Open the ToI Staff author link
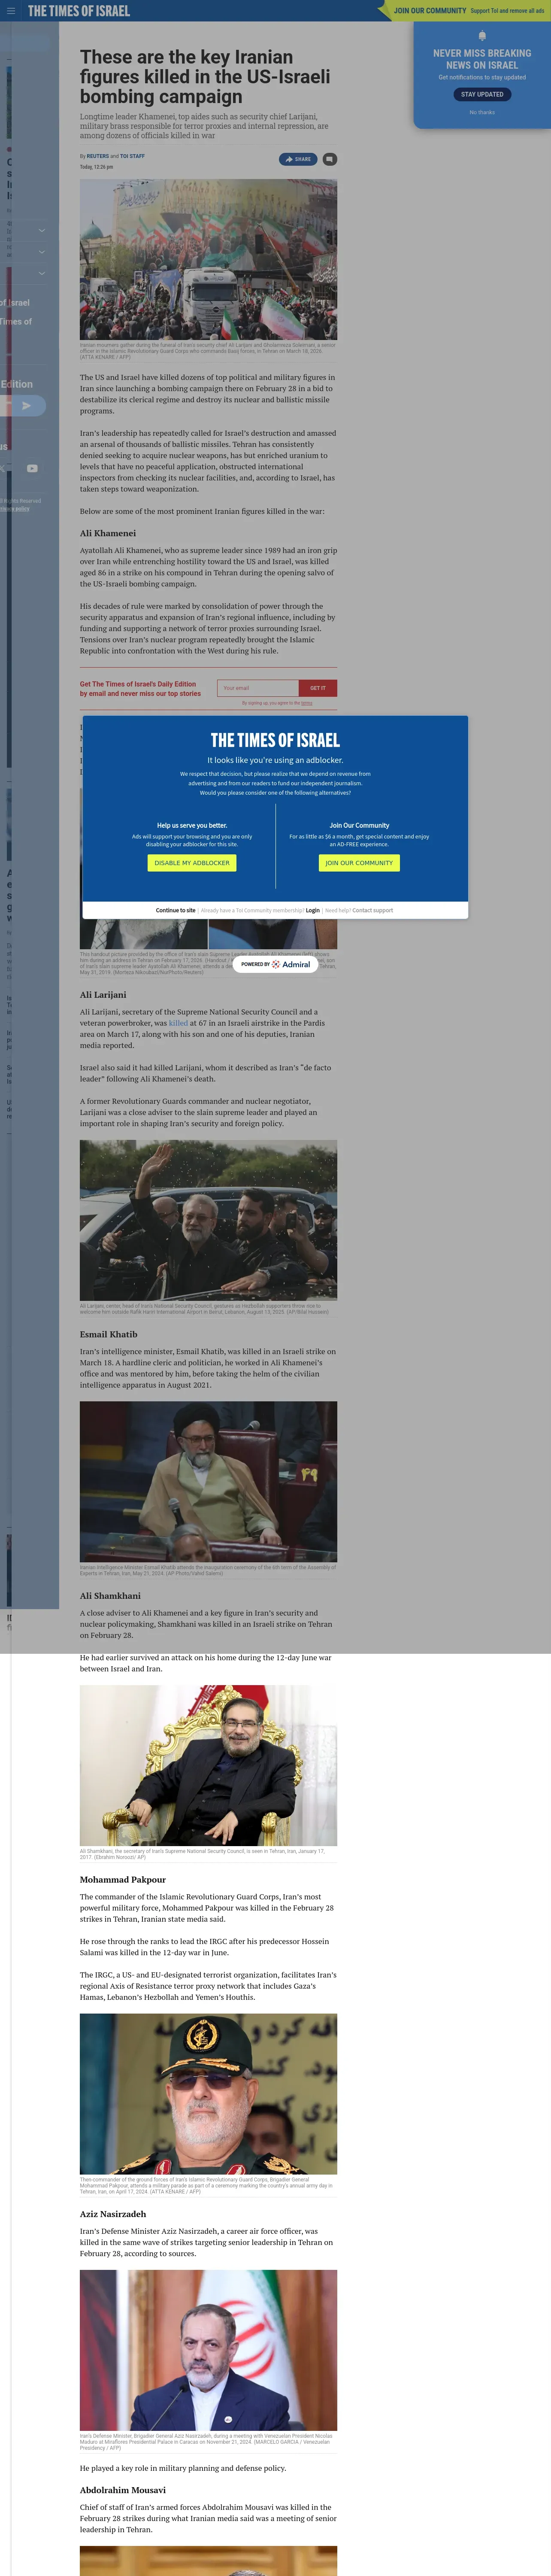This screenshot has width=551, height=2576. coord(132,156)
